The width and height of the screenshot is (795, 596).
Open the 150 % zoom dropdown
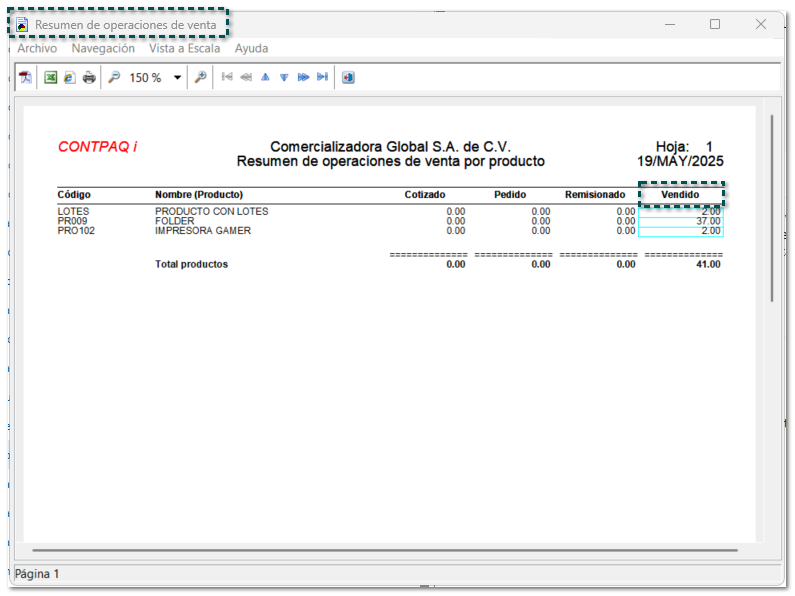coord(178,77)
